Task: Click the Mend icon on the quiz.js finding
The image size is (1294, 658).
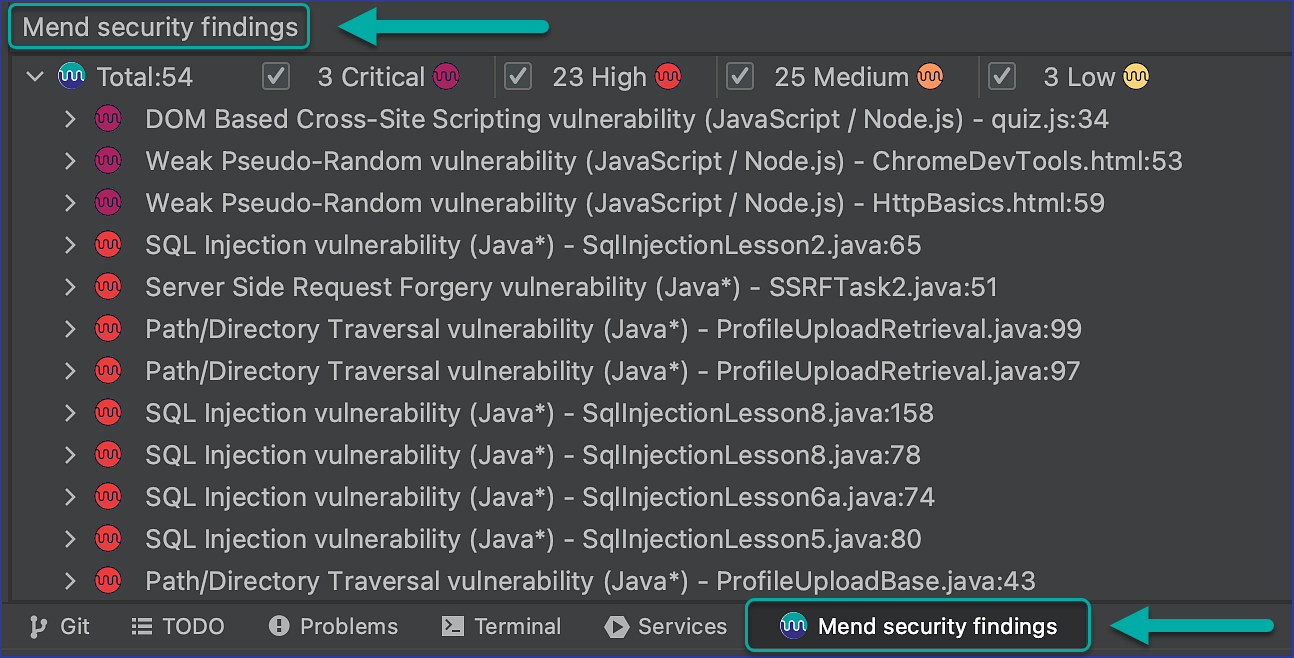Action: coord(108,118)
